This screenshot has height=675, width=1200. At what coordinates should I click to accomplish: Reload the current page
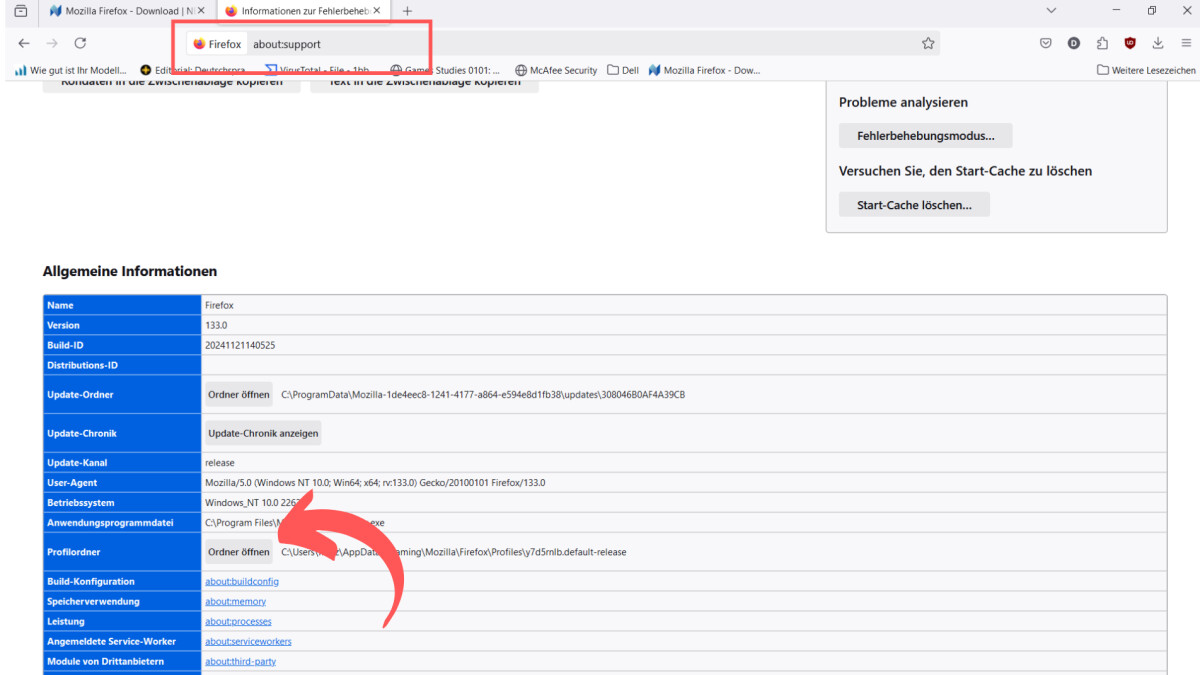80,43
